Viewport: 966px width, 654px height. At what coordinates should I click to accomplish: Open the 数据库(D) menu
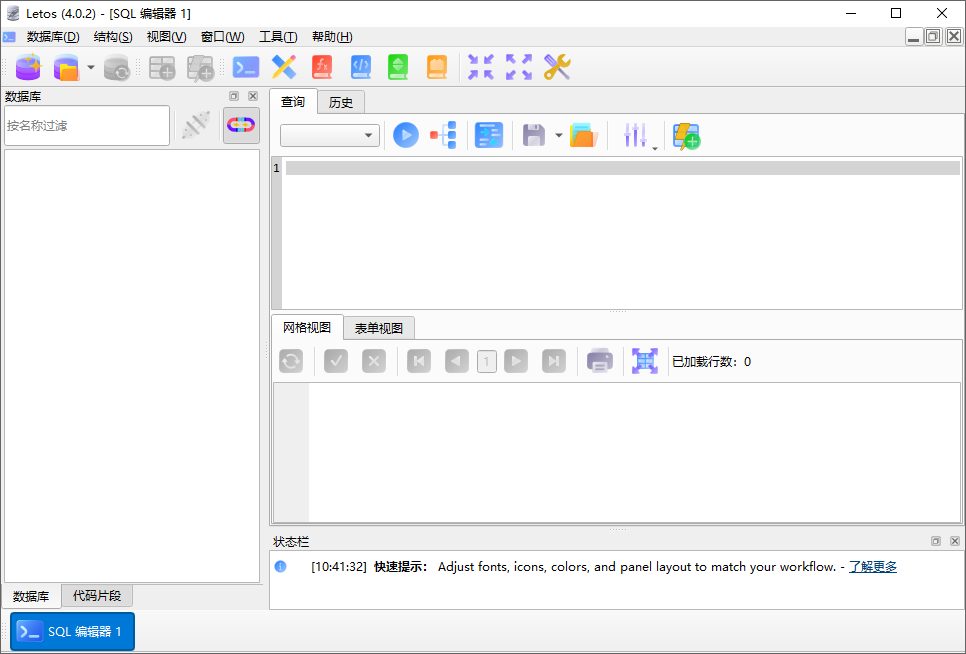click(53, 37)
